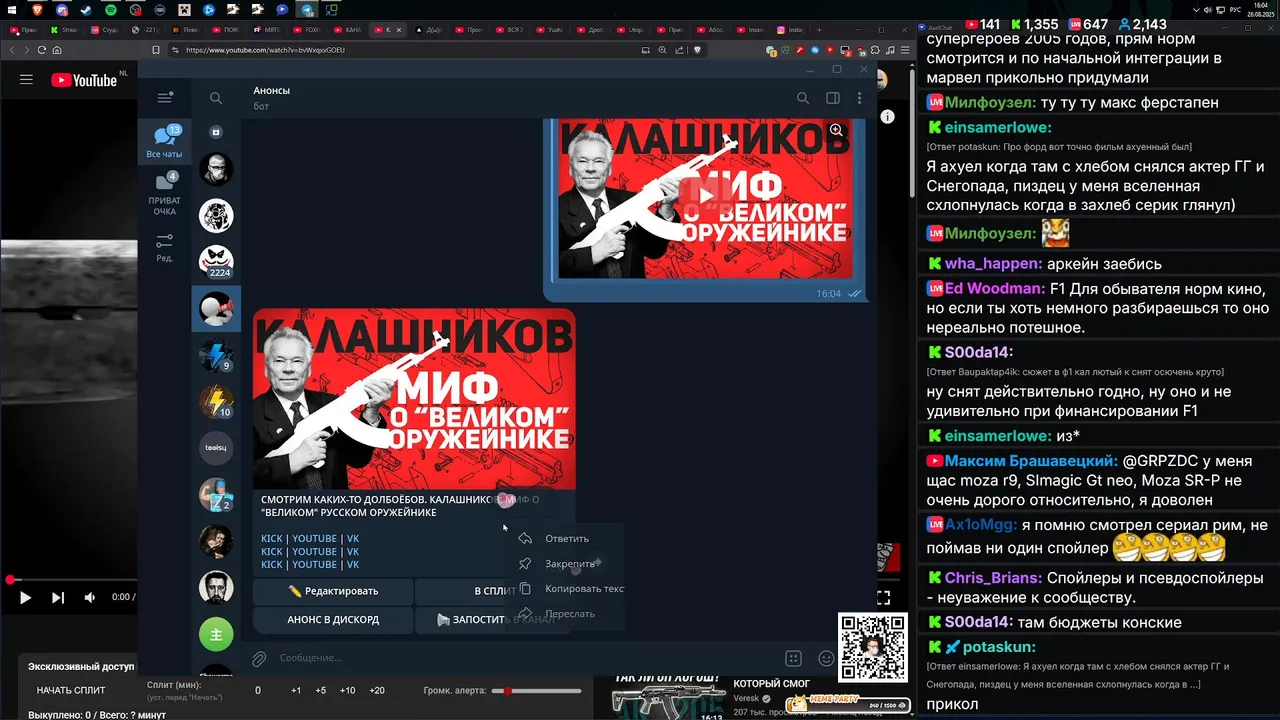Open the AK rifle recommended video thumbnail
The width and height of the screenshot is (1280, 720).
[x=669, y=696]
